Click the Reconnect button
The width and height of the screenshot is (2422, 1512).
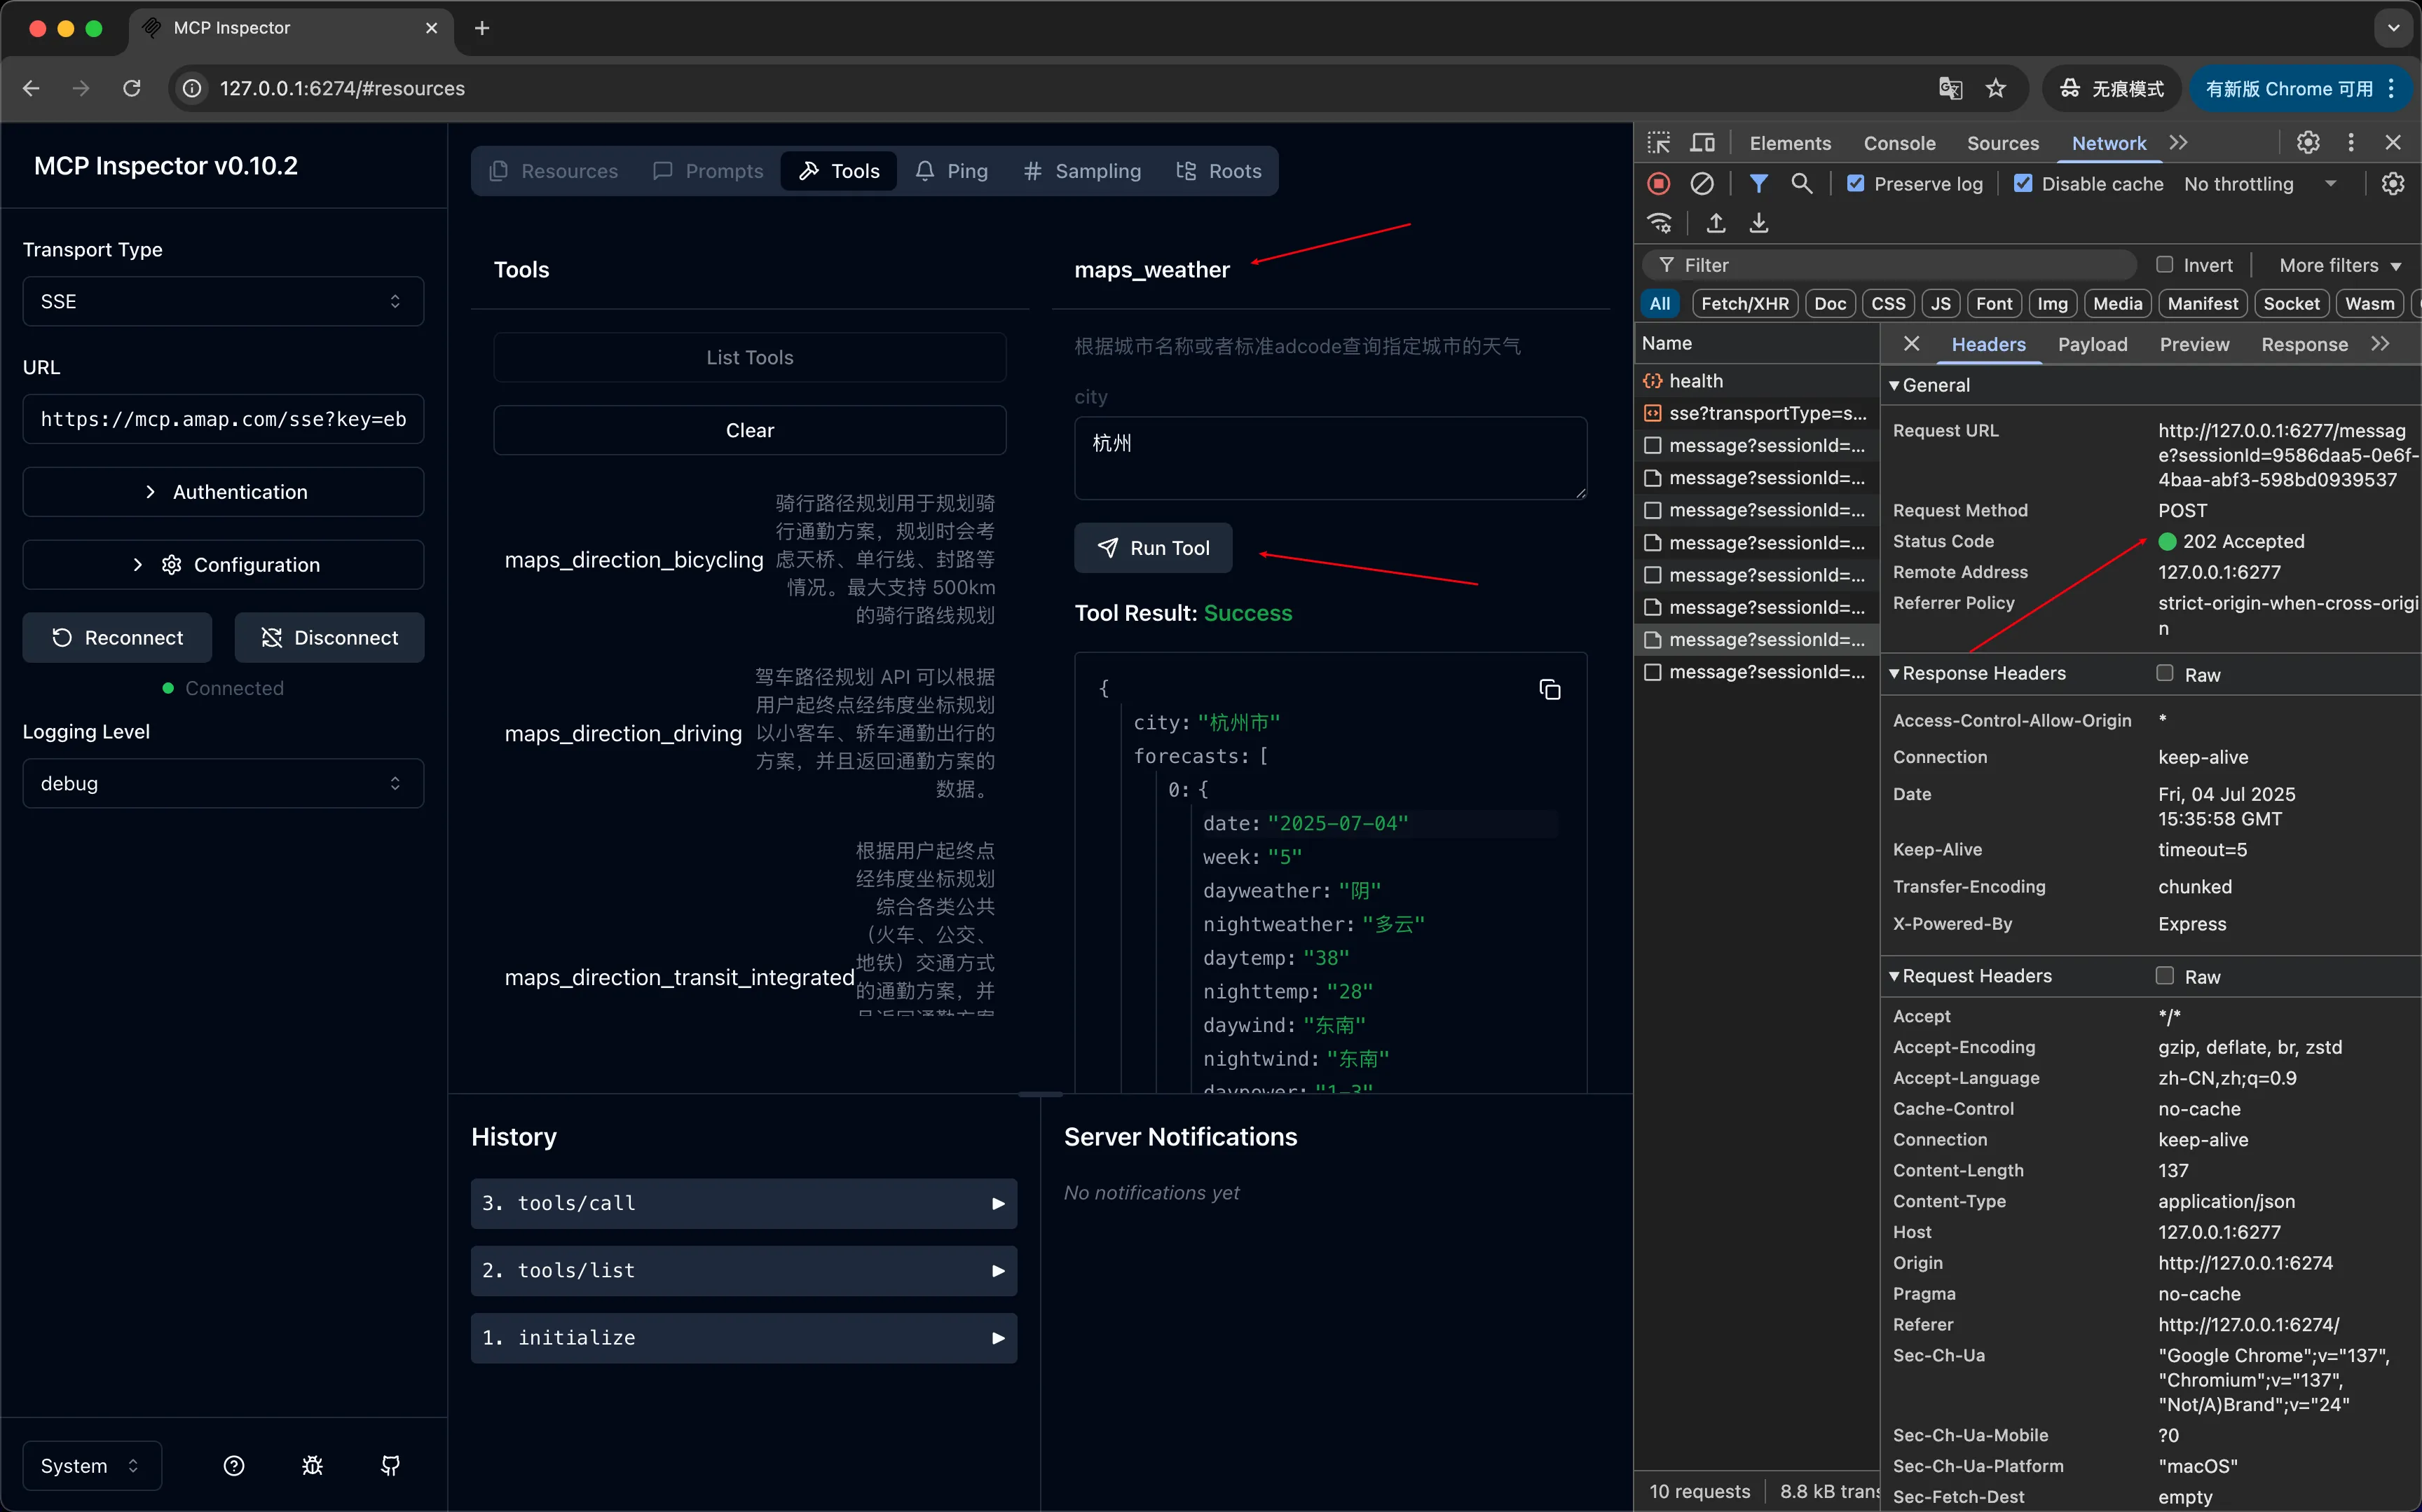coord(117,638)
